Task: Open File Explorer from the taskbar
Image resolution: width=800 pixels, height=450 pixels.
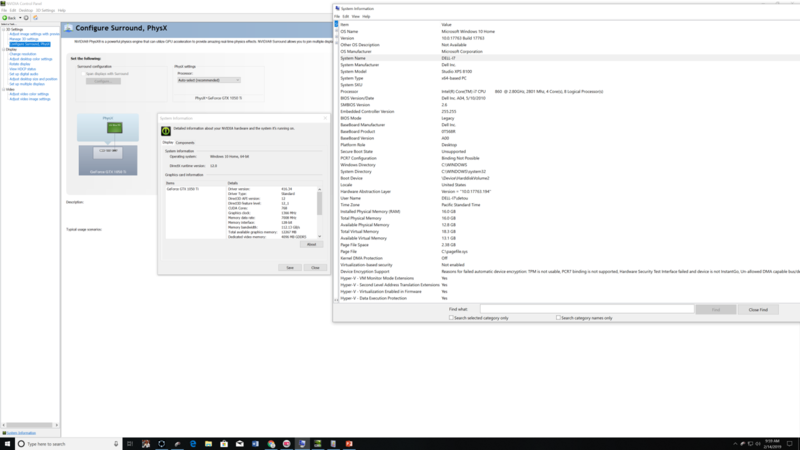Action: (x=208, y=444)
